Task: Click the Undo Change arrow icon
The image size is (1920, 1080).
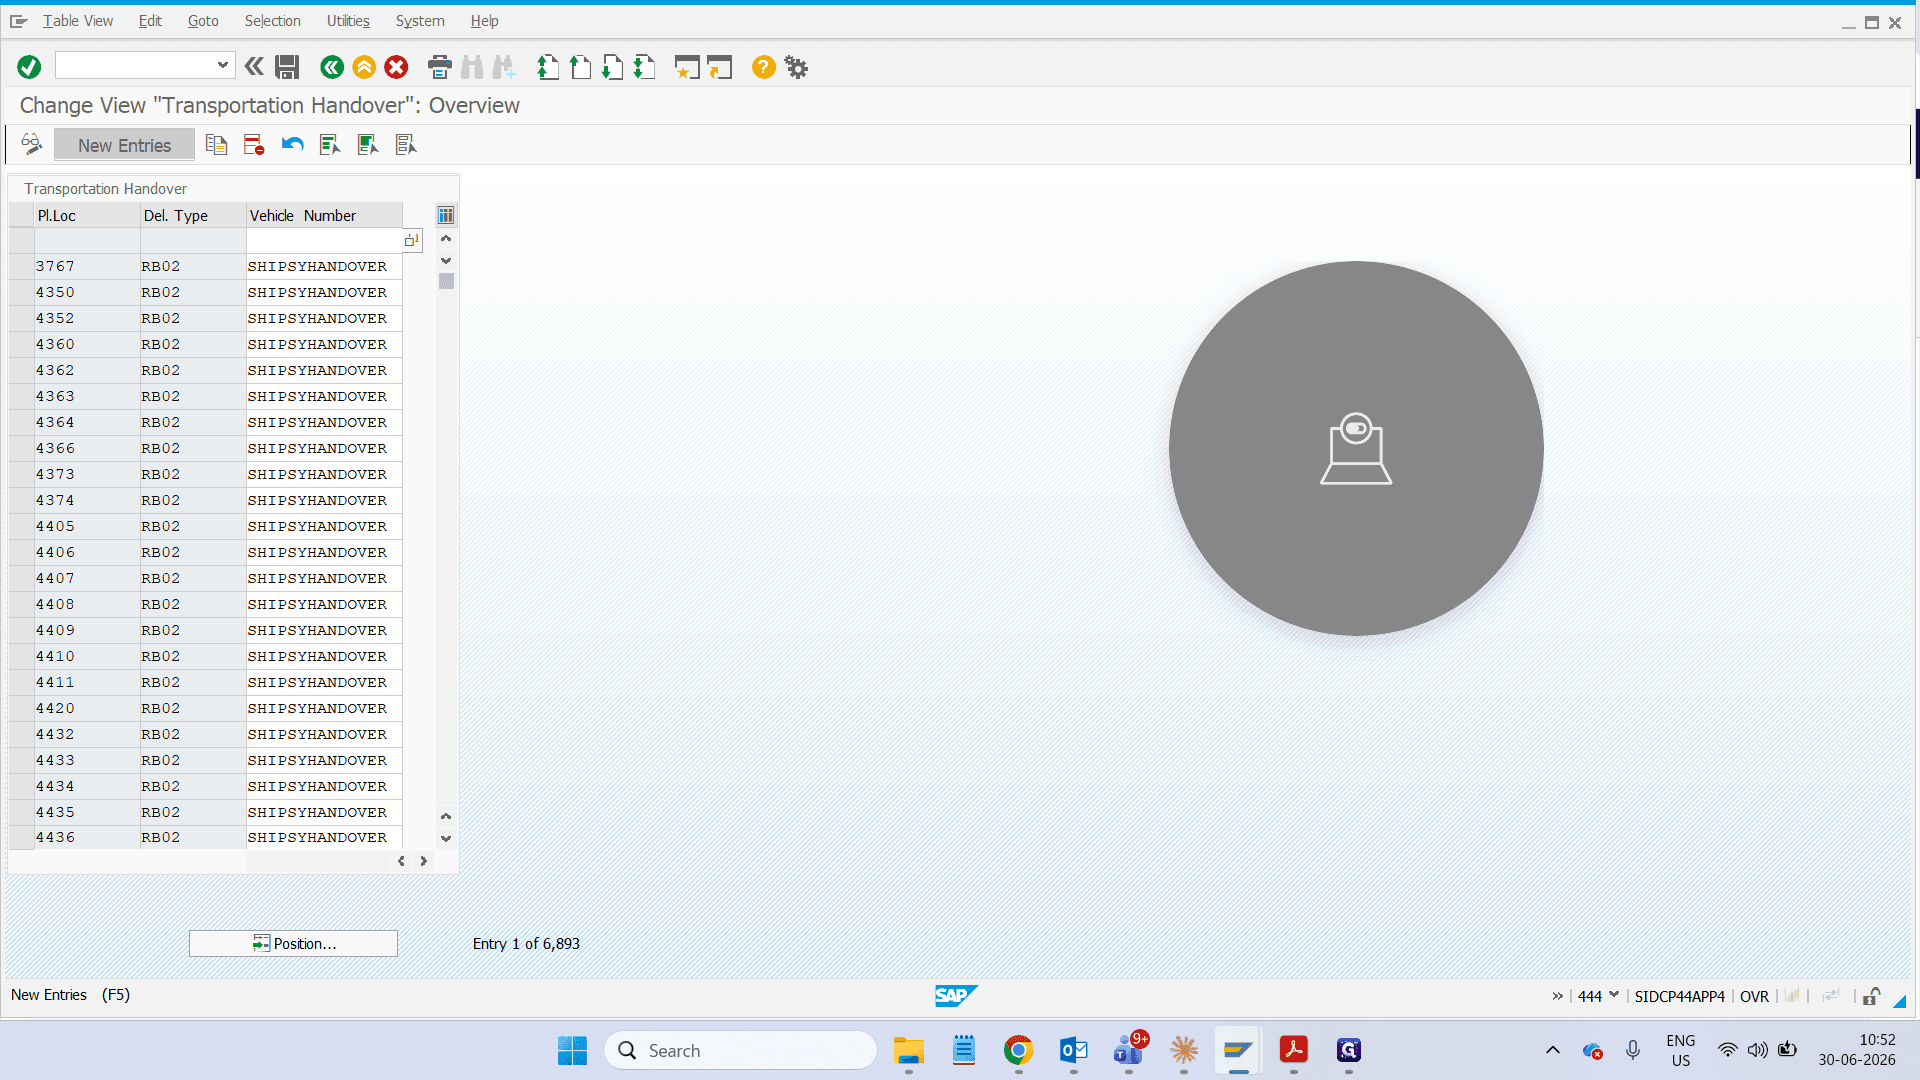Action: [x=292, y=145]
